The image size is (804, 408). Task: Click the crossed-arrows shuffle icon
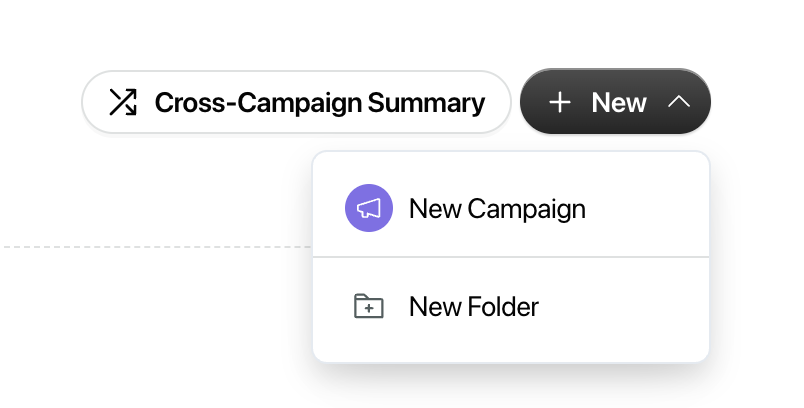[x=123, y=102]
